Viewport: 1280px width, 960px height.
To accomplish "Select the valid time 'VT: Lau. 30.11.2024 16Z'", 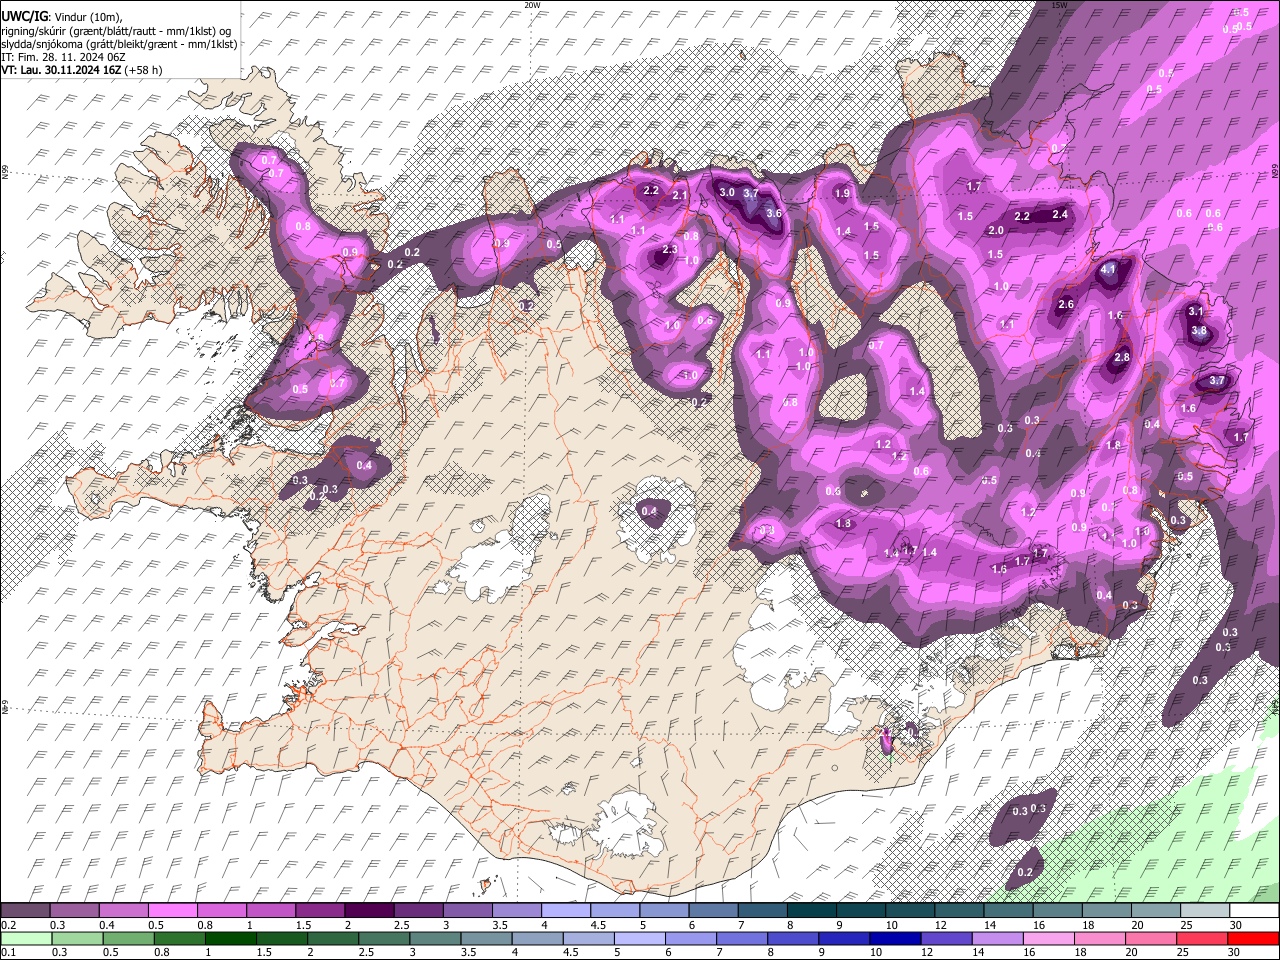I will pyautogui.click(x=62, y=70).
